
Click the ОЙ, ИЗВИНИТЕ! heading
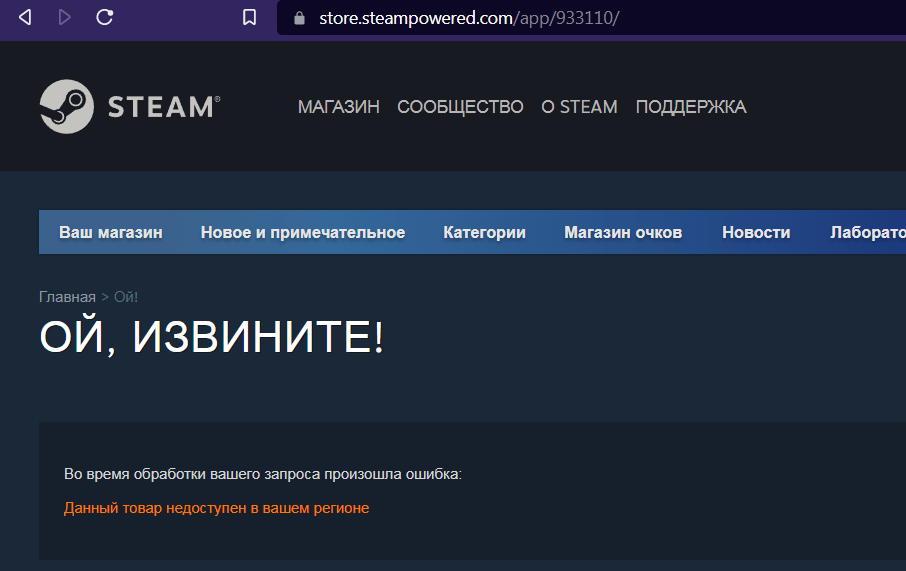pyautogui.click(x=211, y=338)
